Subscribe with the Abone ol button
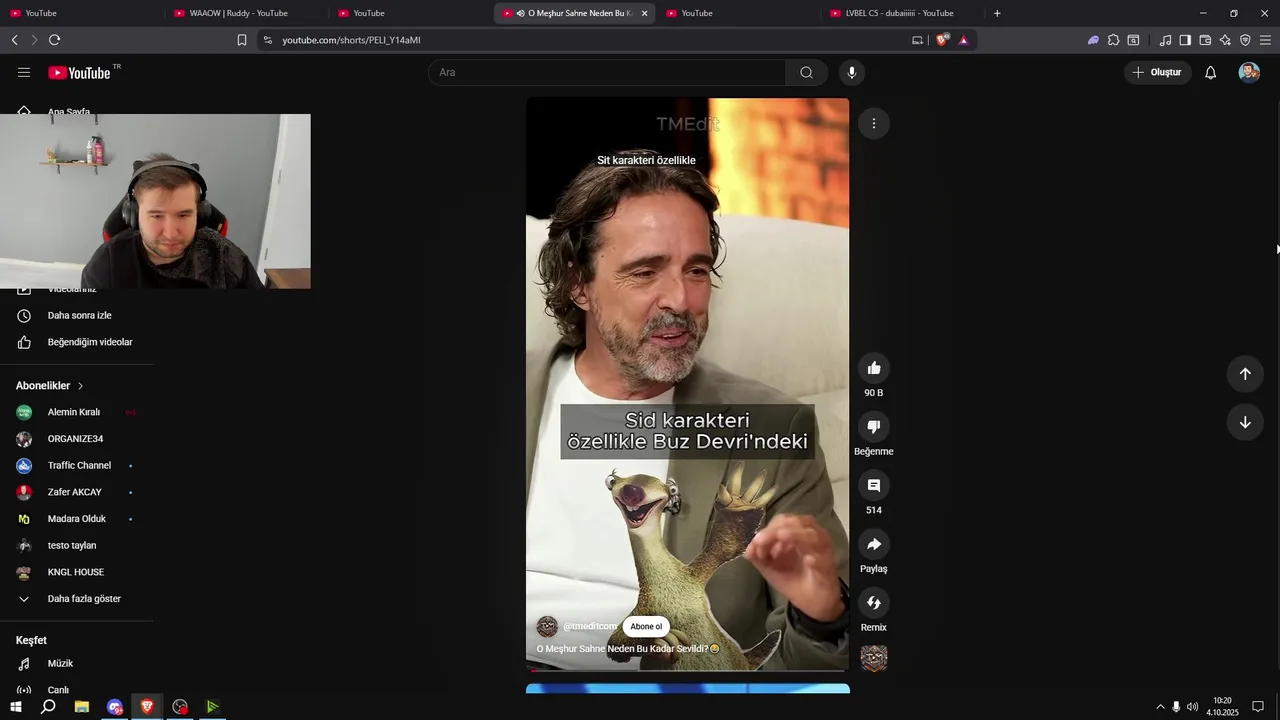The image size is (1280, 720). (x=646, y=627)
